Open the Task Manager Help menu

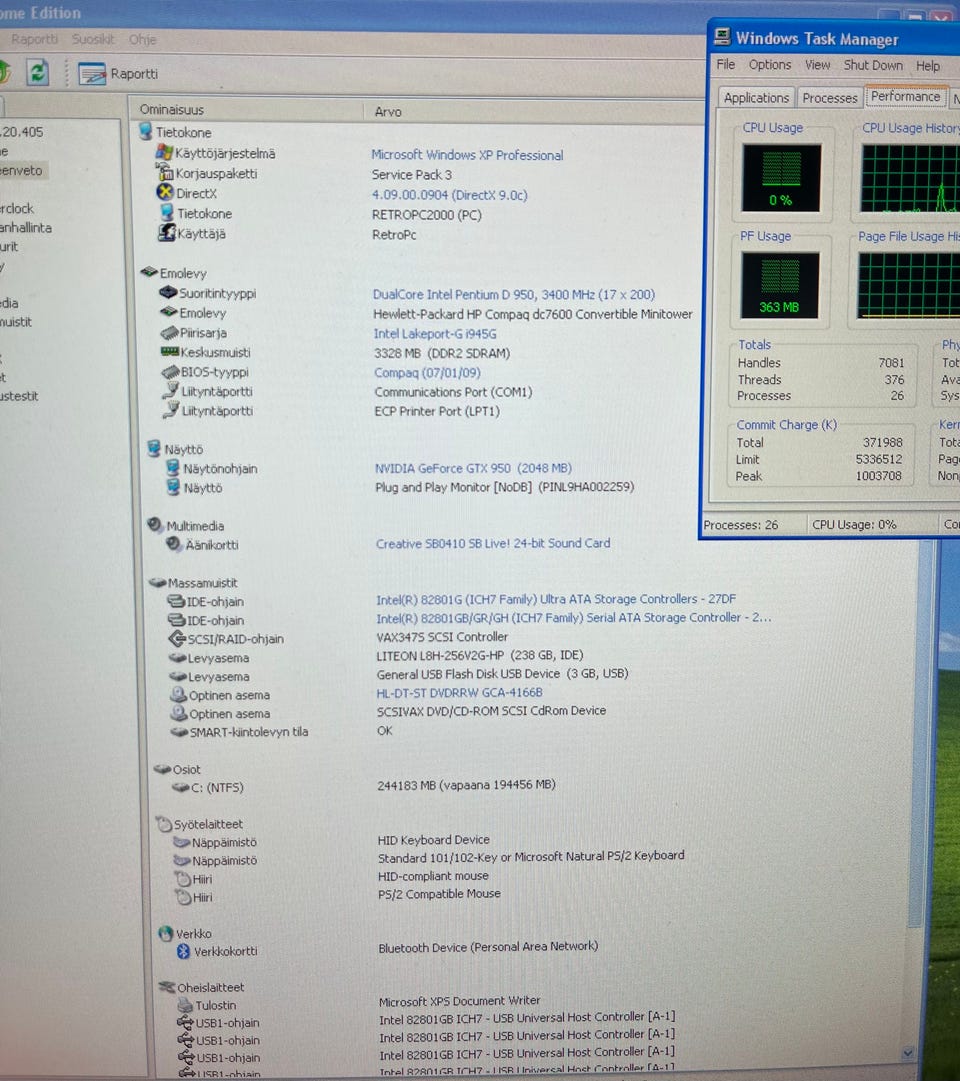[x=928, y=66]
